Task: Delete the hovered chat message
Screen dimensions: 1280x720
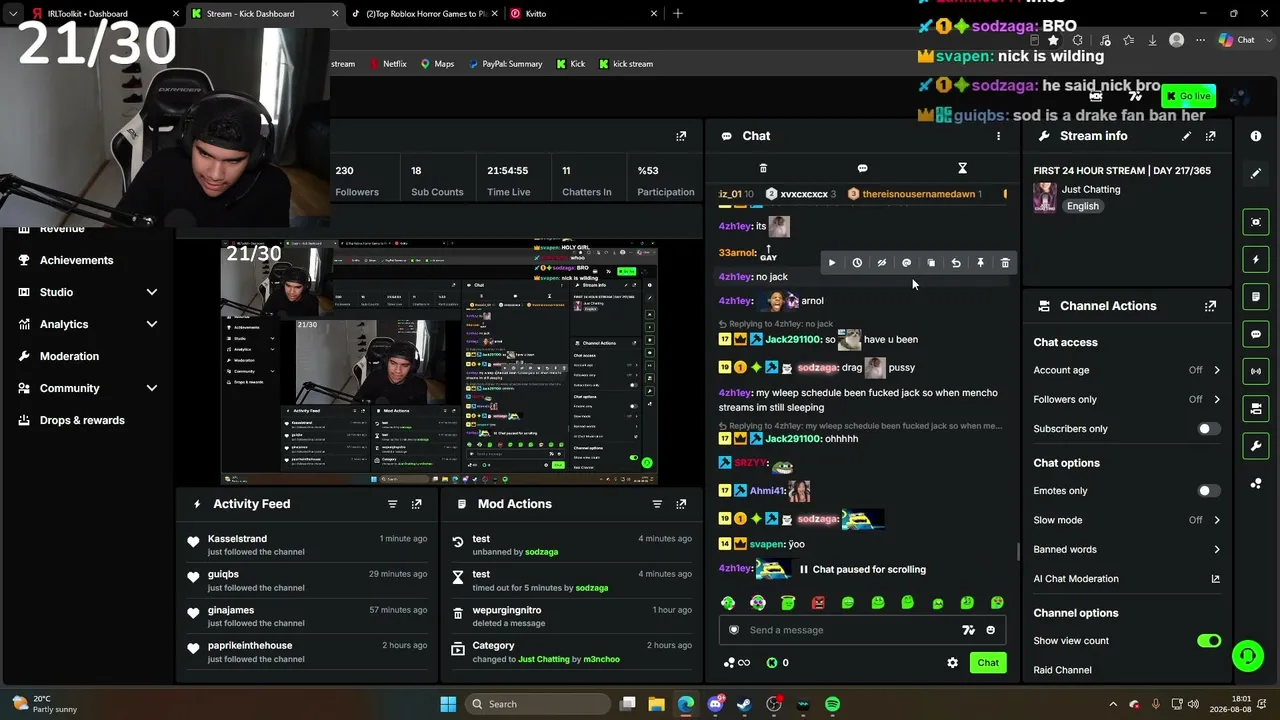Action: [x=1005, y=263]
